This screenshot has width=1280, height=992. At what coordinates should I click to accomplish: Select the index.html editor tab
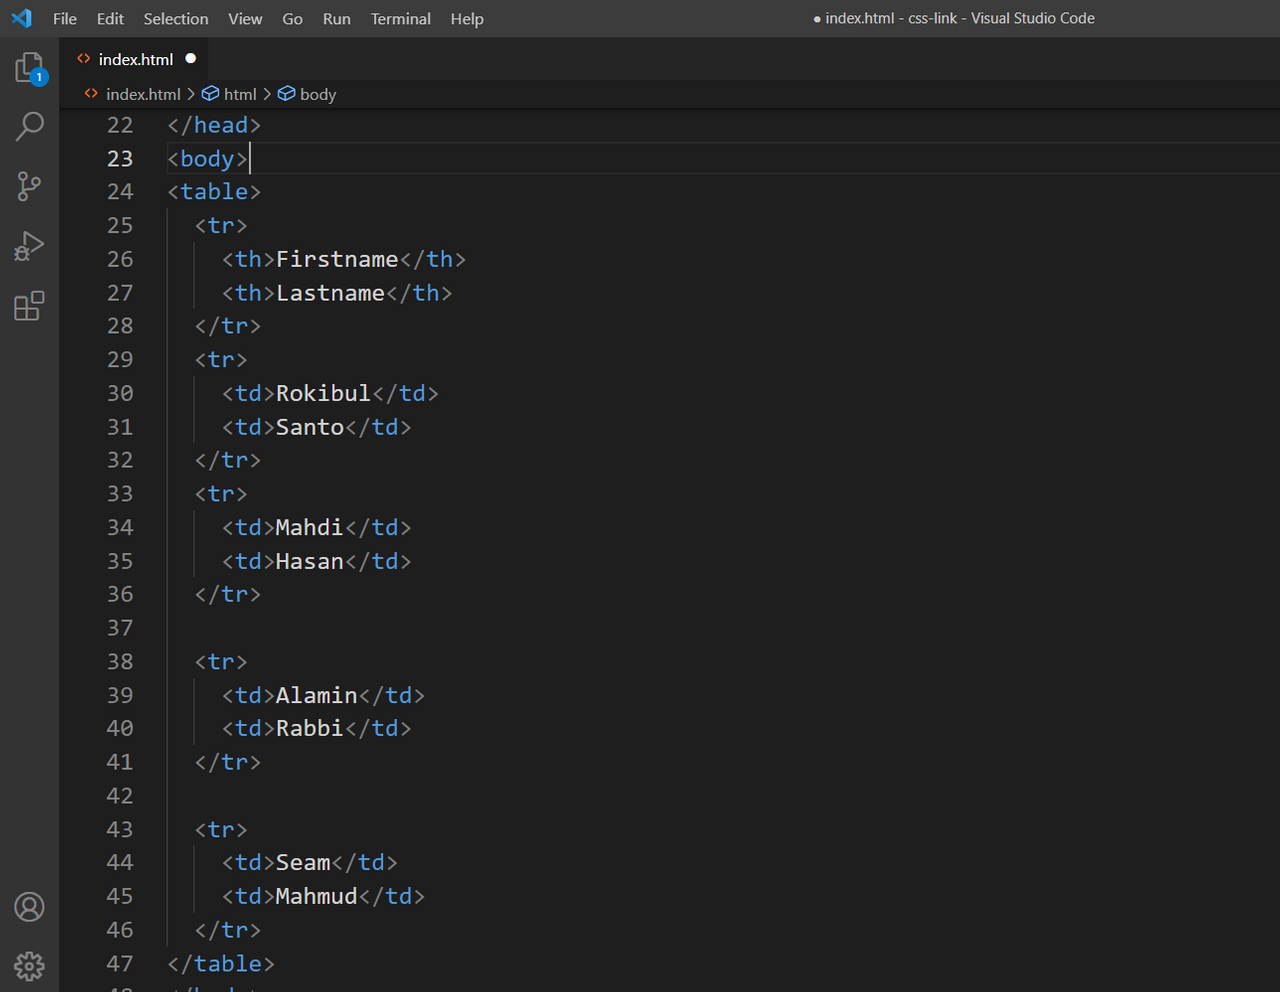pyautogui.click(x=135, y=60)
